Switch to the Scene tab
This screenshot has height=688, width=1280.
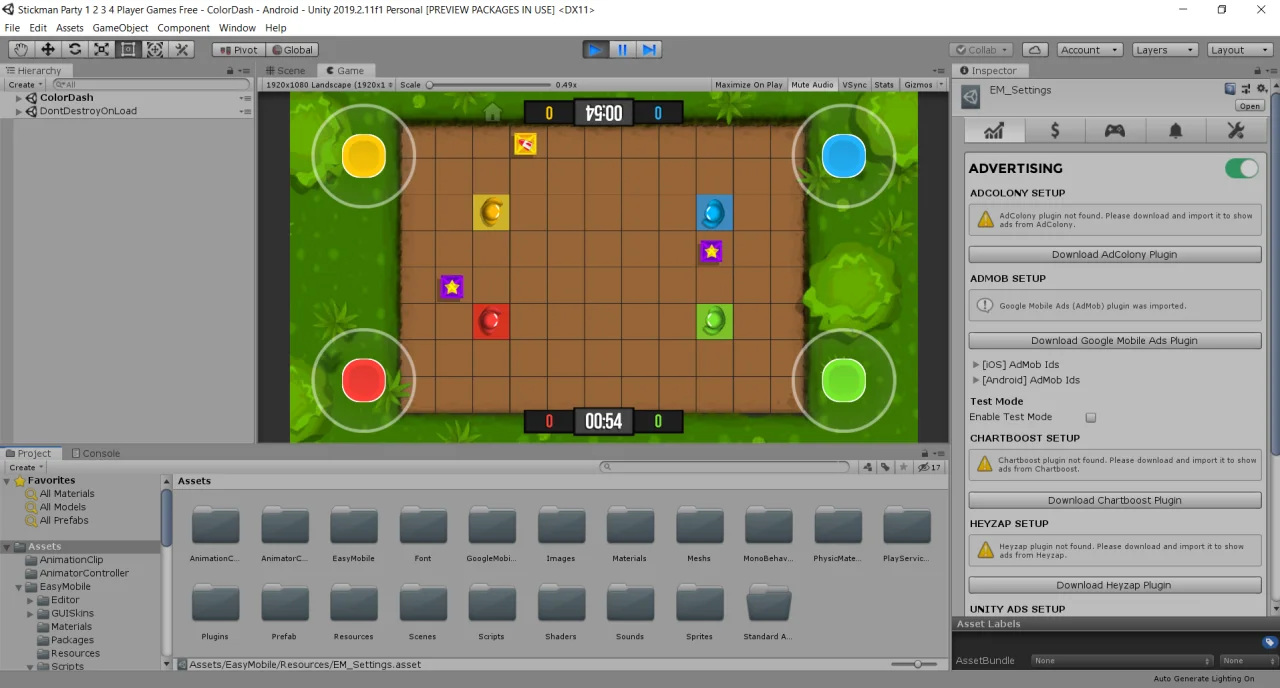point(286,71)
